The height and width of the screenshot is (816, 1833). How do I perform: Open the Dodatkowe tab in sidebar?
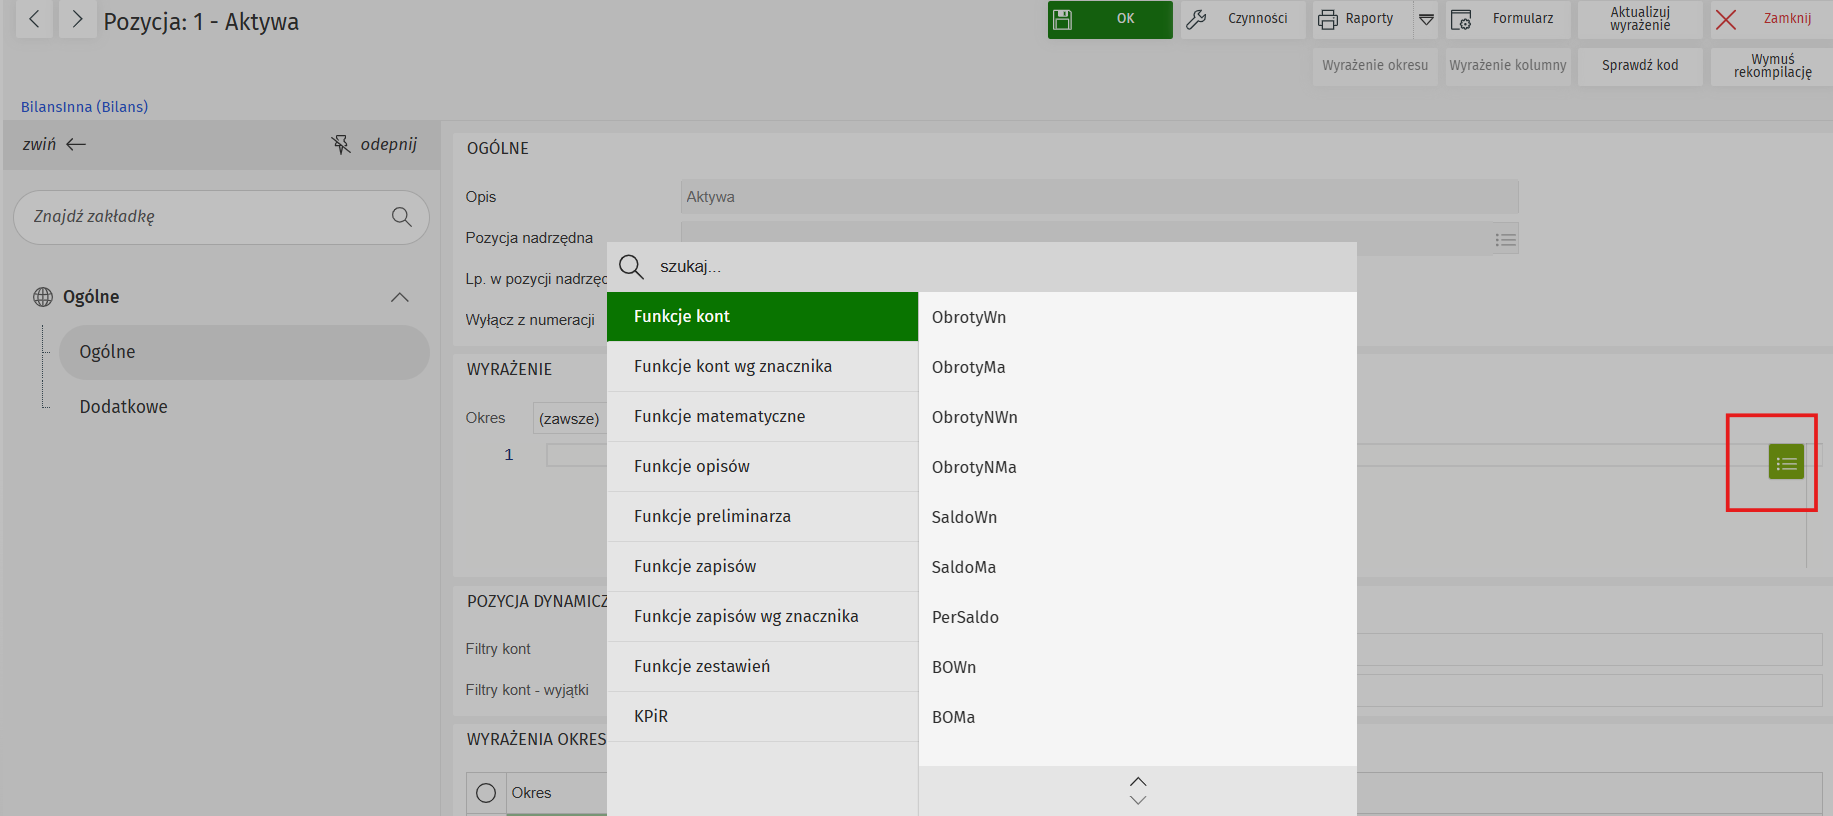[x=123, y=407]
